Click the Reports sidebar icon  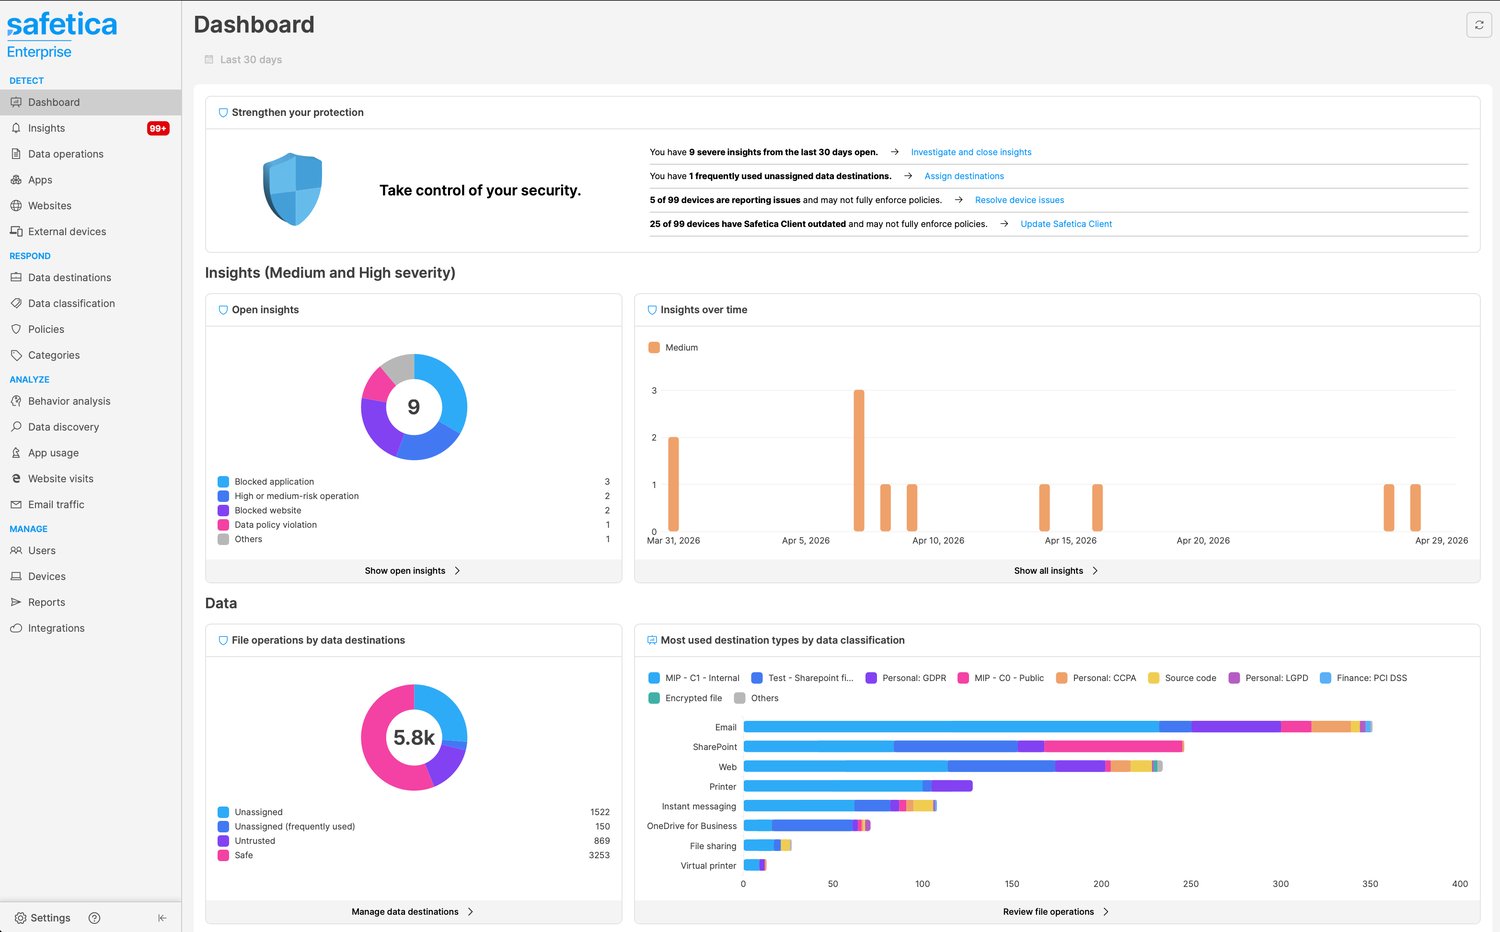coord(16,602)
